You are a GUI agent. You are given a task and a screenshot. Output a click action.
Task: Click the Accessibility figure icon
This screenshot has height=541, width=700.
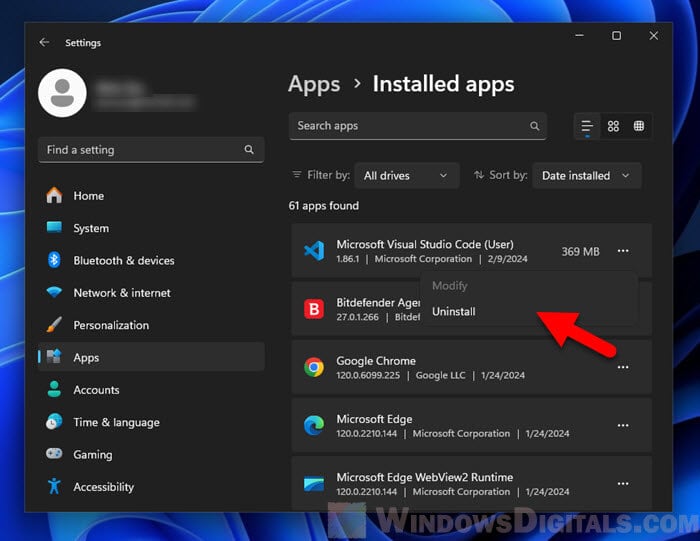[54, 486]
